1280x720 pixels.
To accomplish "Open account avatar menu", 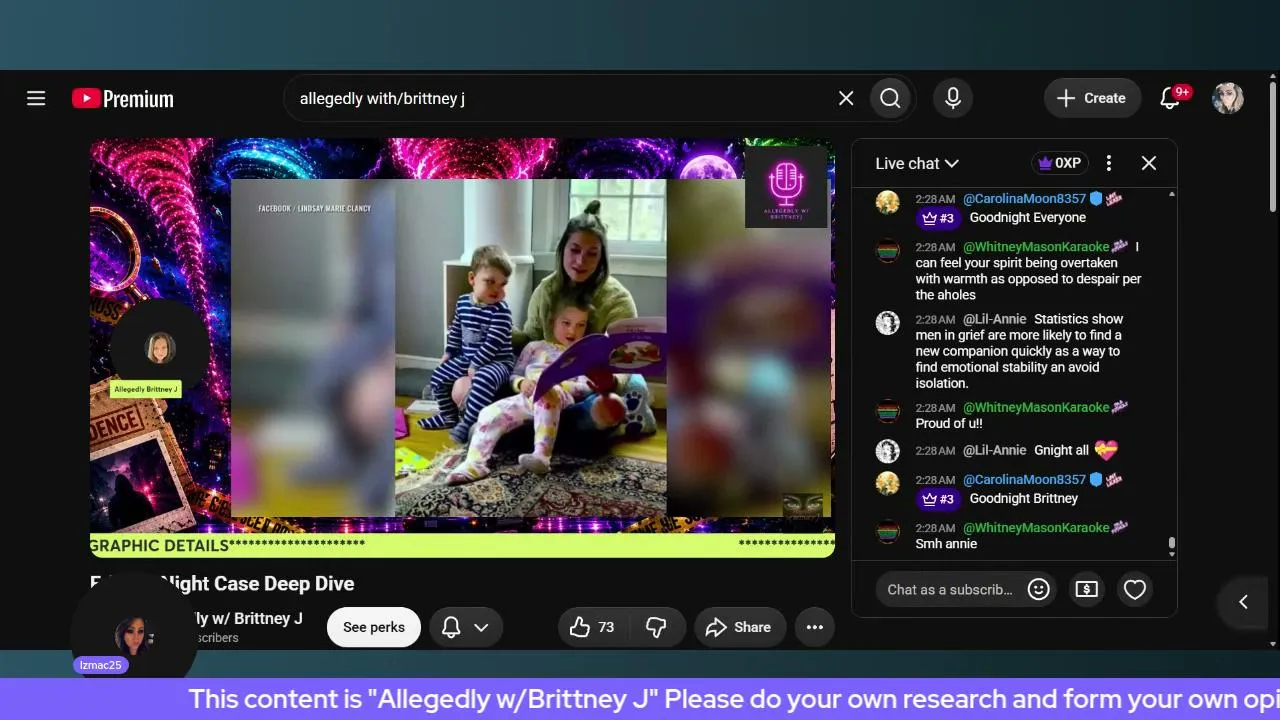I will [x=1228, y=98].
